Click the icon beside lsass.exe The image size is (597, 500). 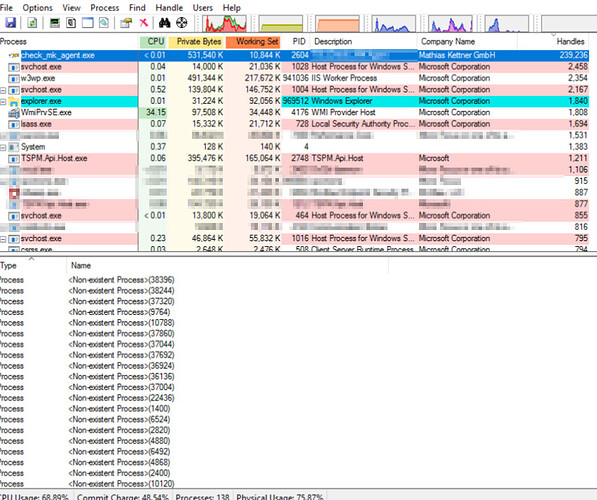[x=14, y=124]
